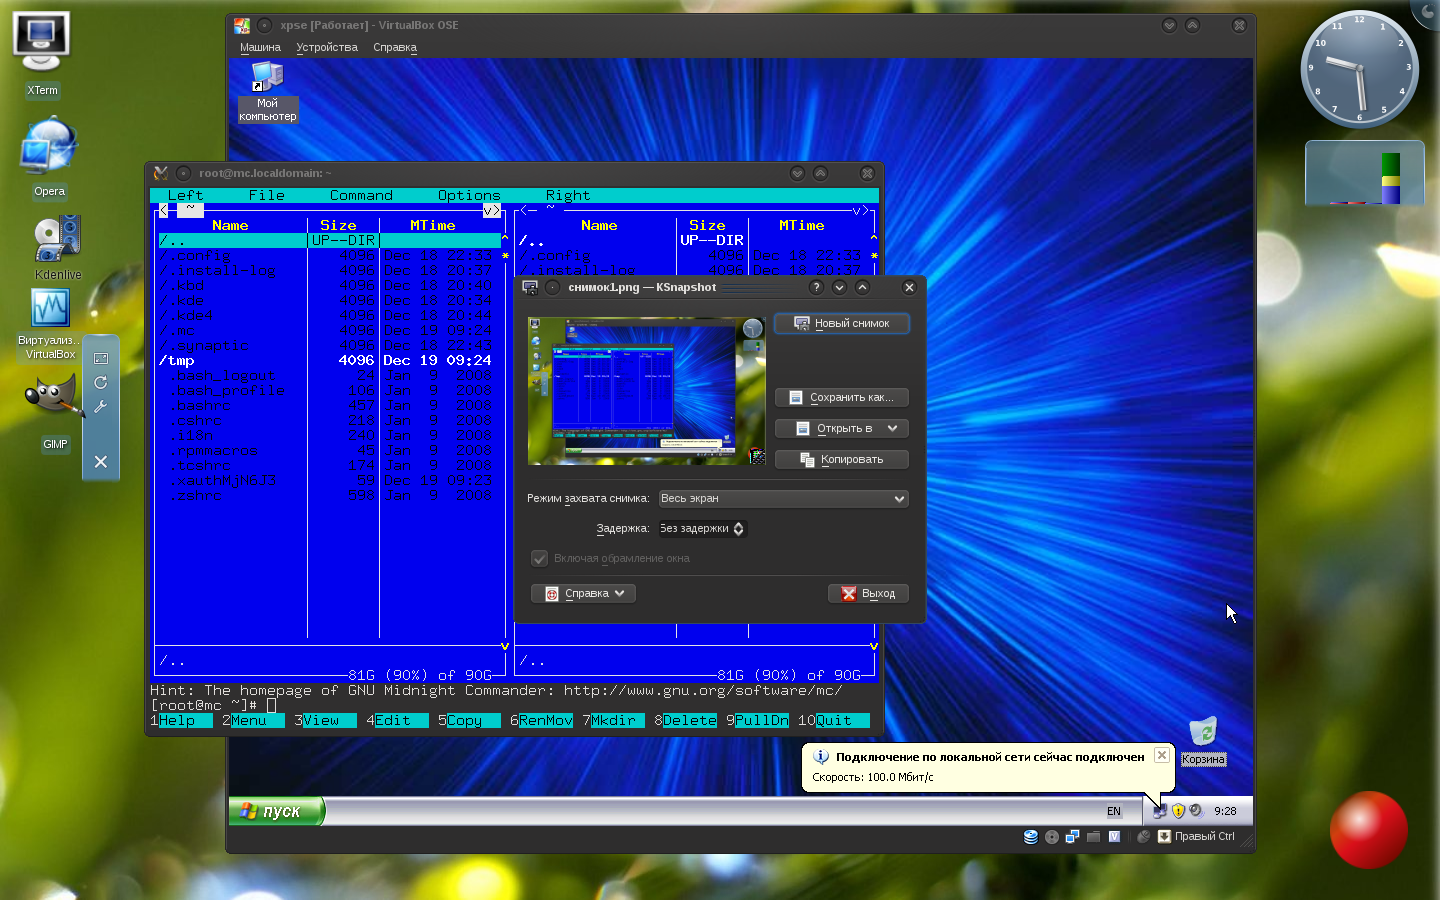
Task: Pin the KSnapshot window on all desktops
Action: pos(552,287)
